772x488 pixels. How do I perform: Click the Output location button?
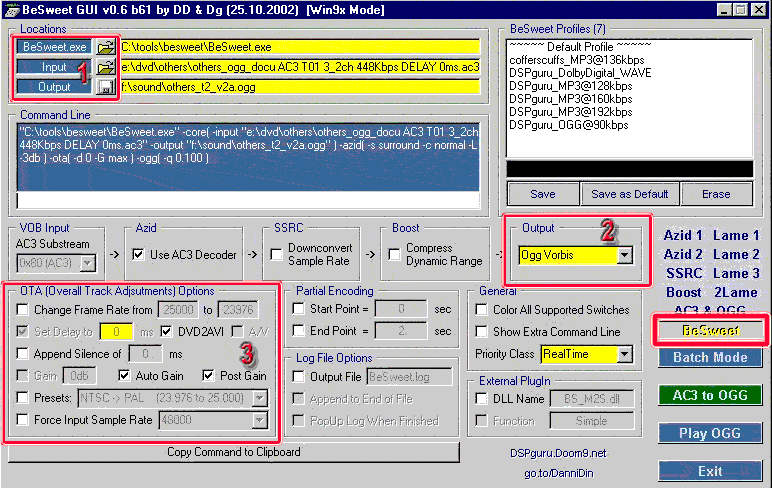point(54,87)
